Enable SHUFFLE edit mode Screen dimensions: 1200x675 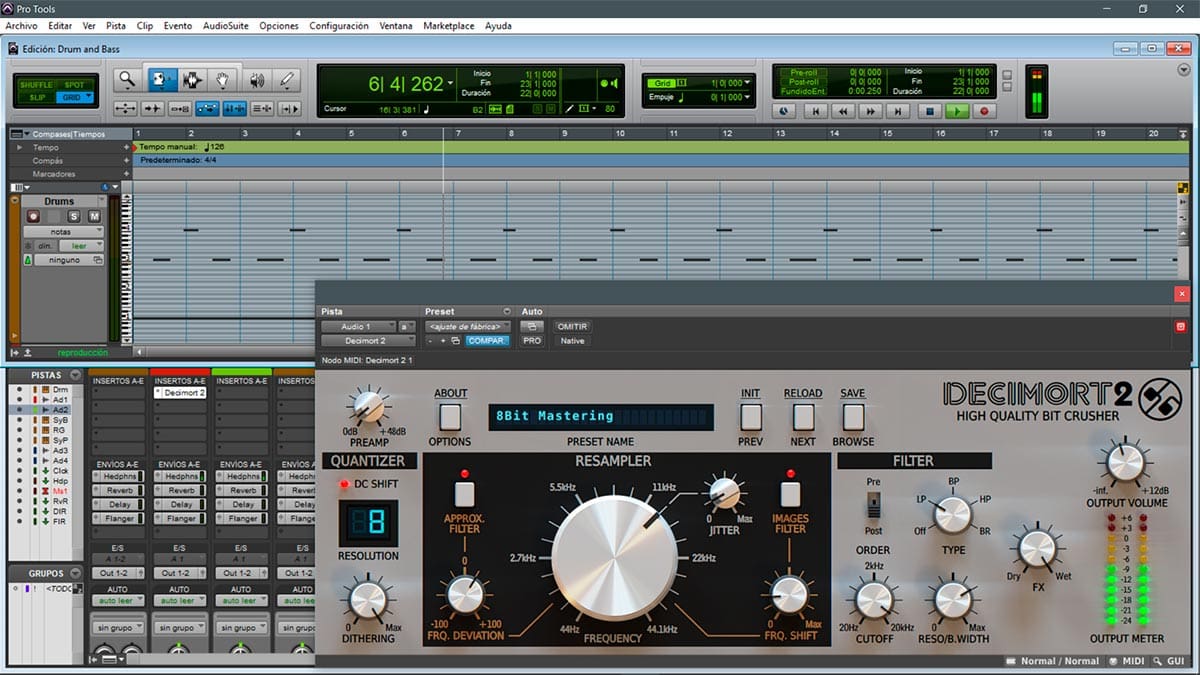tap(37, 85)
